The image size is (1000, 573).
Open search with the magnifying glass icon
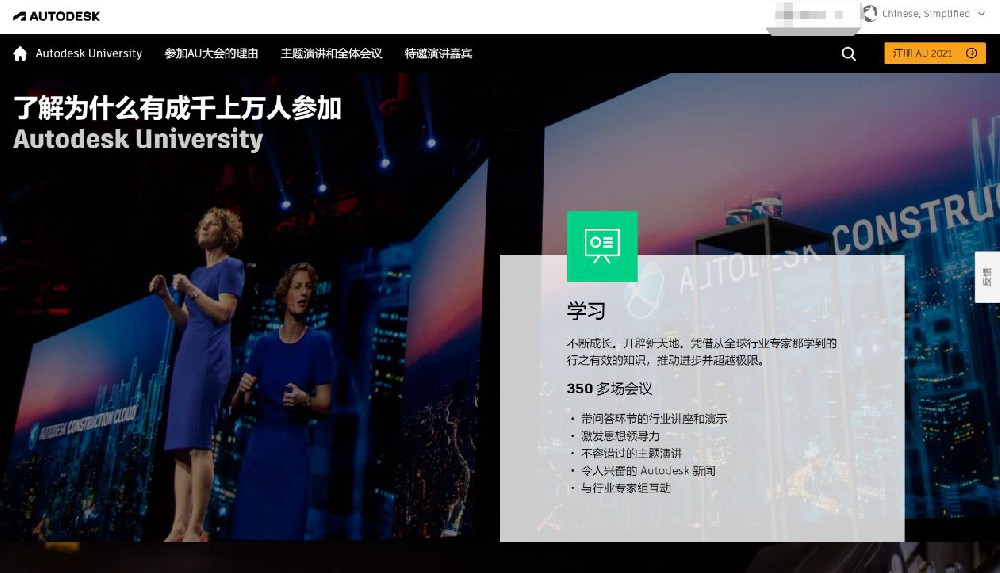click(x=849, y=54)
